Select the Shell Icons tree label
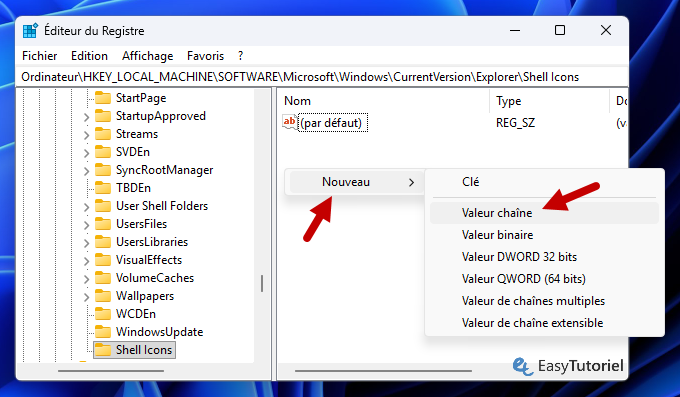Viewport: 680px width, 397px height. [x=144, y=350]
